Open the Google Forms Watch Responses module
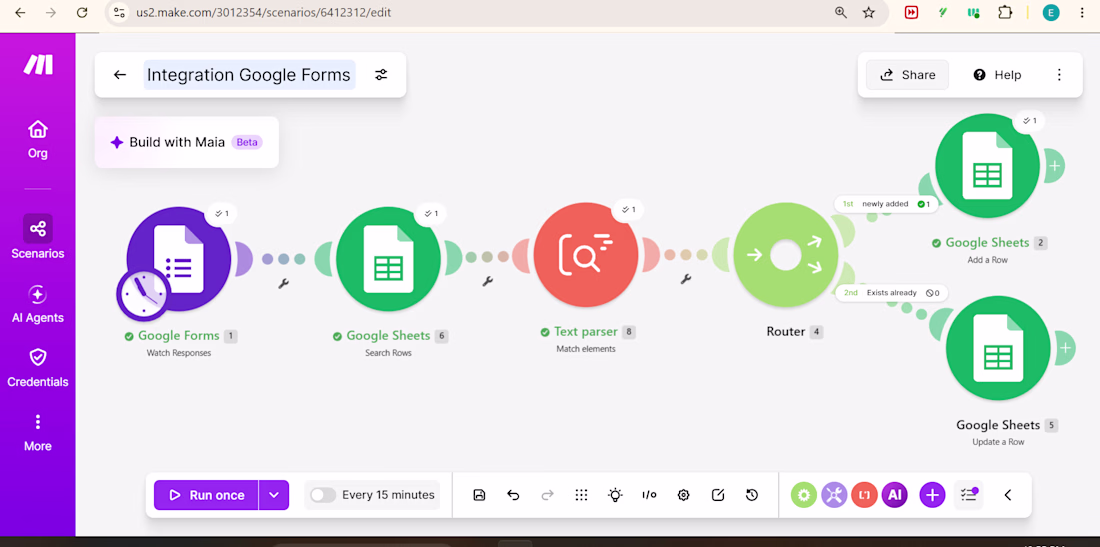Image resolution: width=1100 pixels, height=547 pixels. 179,259
